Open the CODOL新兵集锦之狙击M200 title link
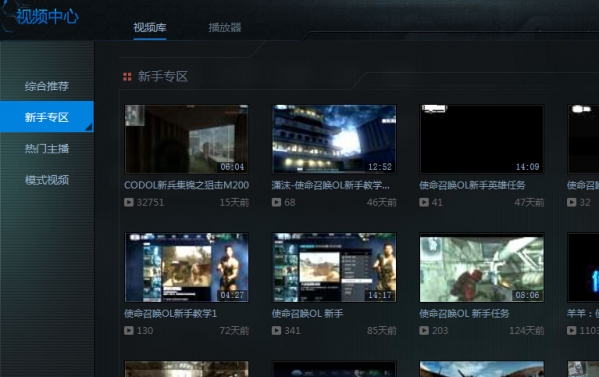The width and height of the screenshot is (599, 377). 186,185
